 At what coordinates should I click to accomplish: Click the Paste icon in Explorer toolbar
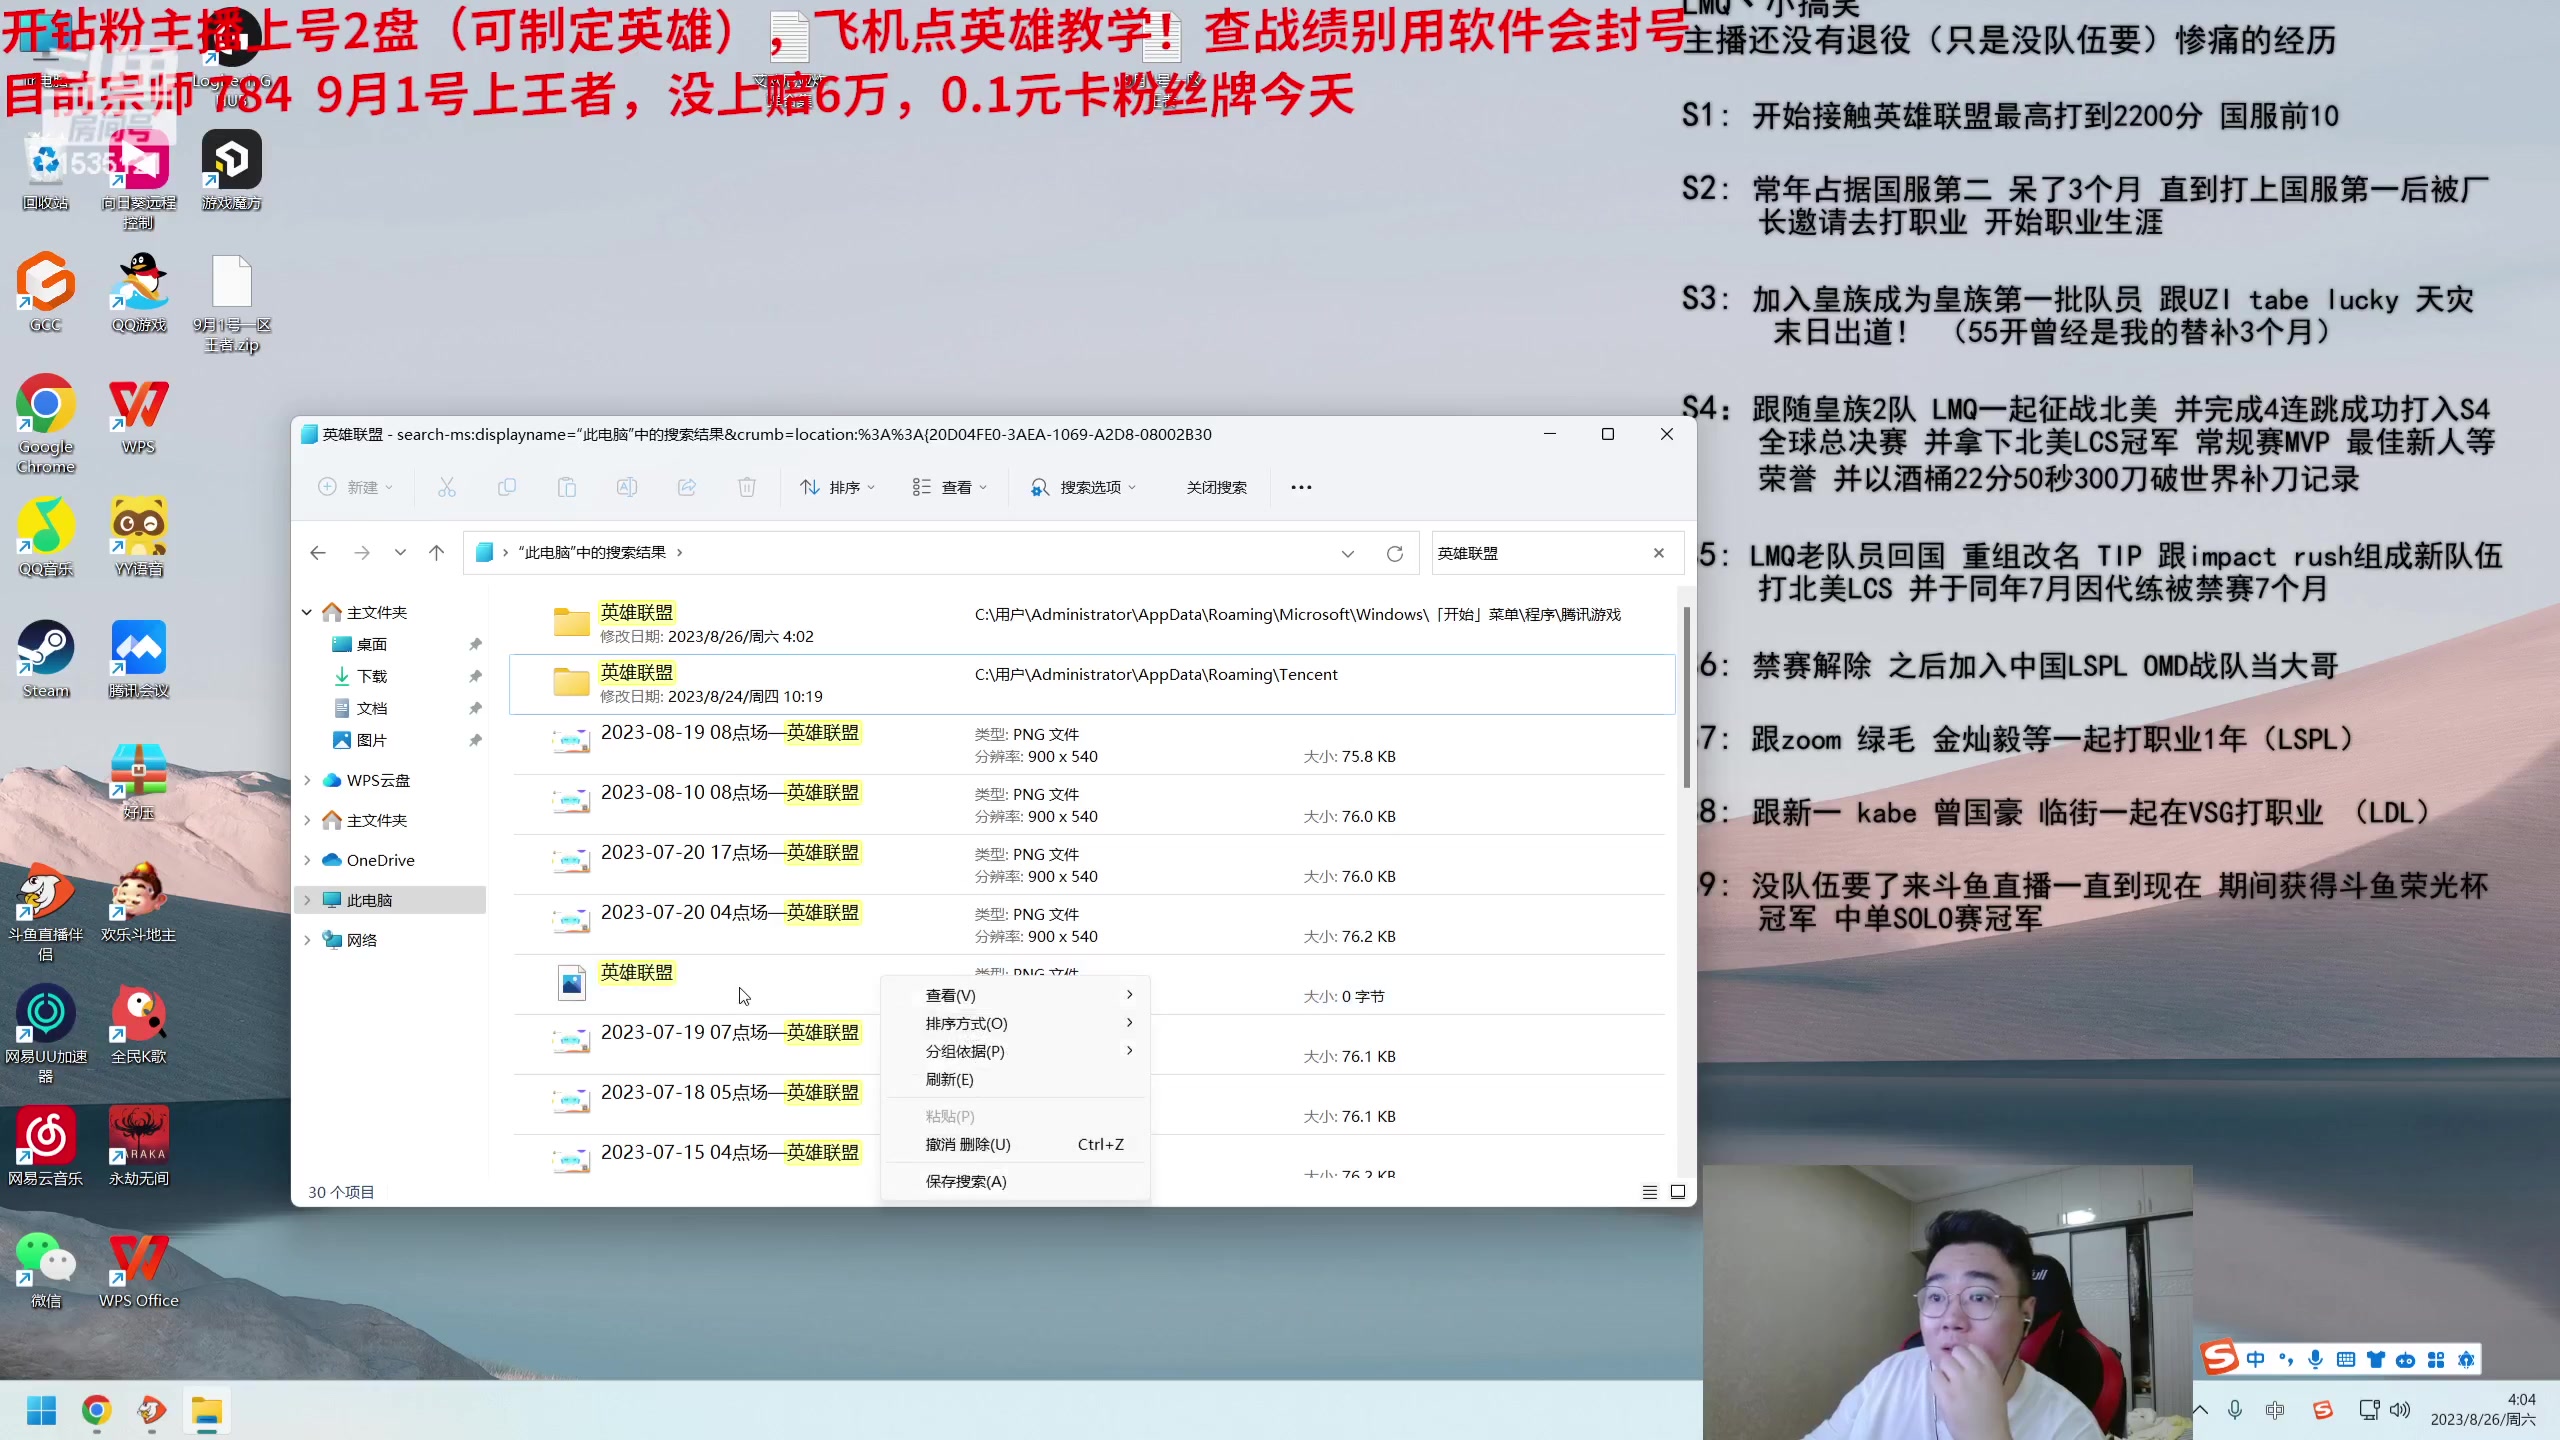[567, 487]
